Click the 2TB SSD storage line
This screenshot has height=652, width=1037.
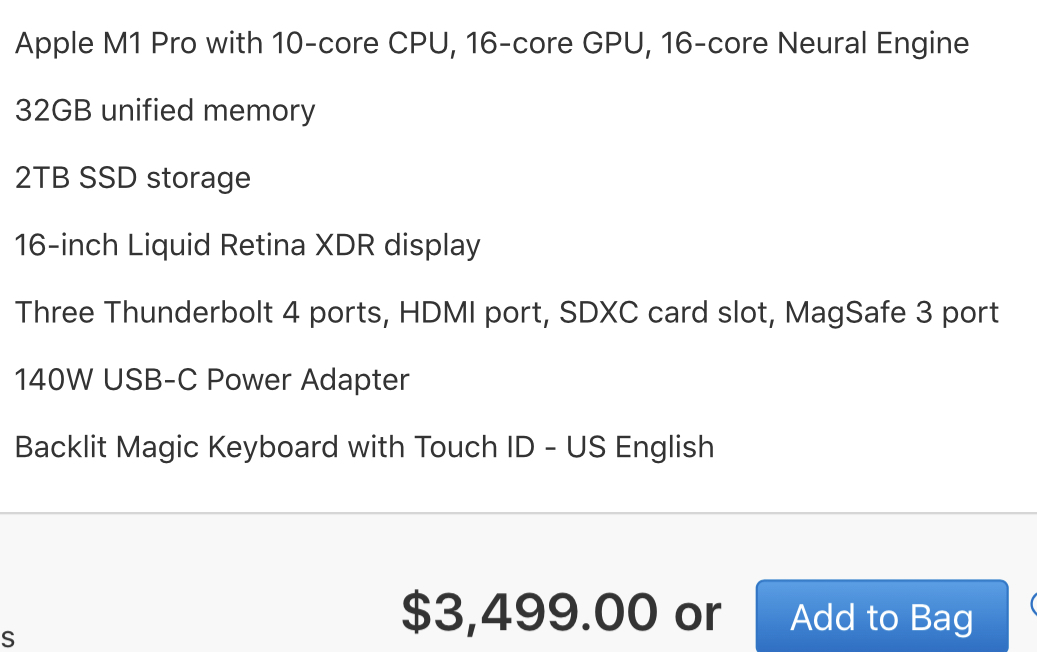pyautogui.click(x=133, y=178)
